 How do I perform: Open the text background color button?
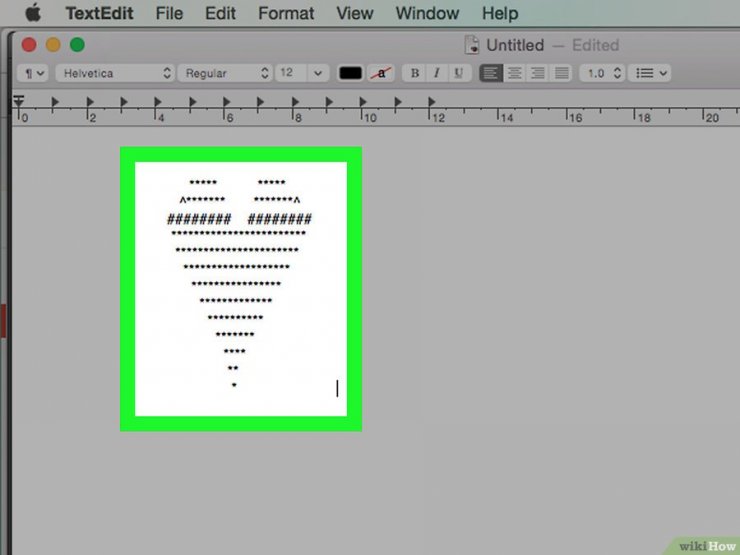pyautogui.click(x=381, y=73)
